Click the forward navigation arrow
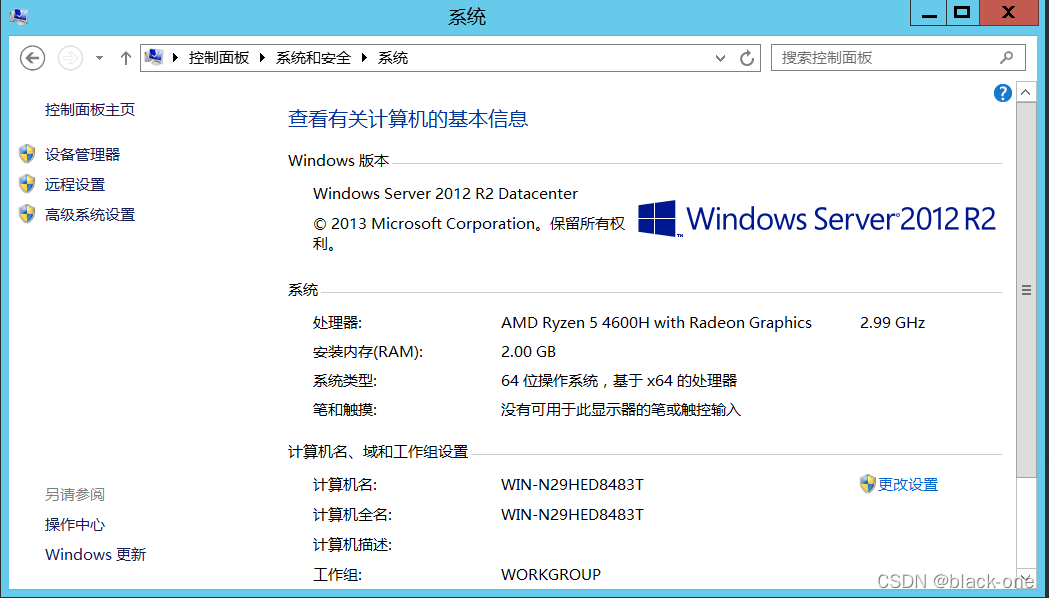 [x=70, y=58]
